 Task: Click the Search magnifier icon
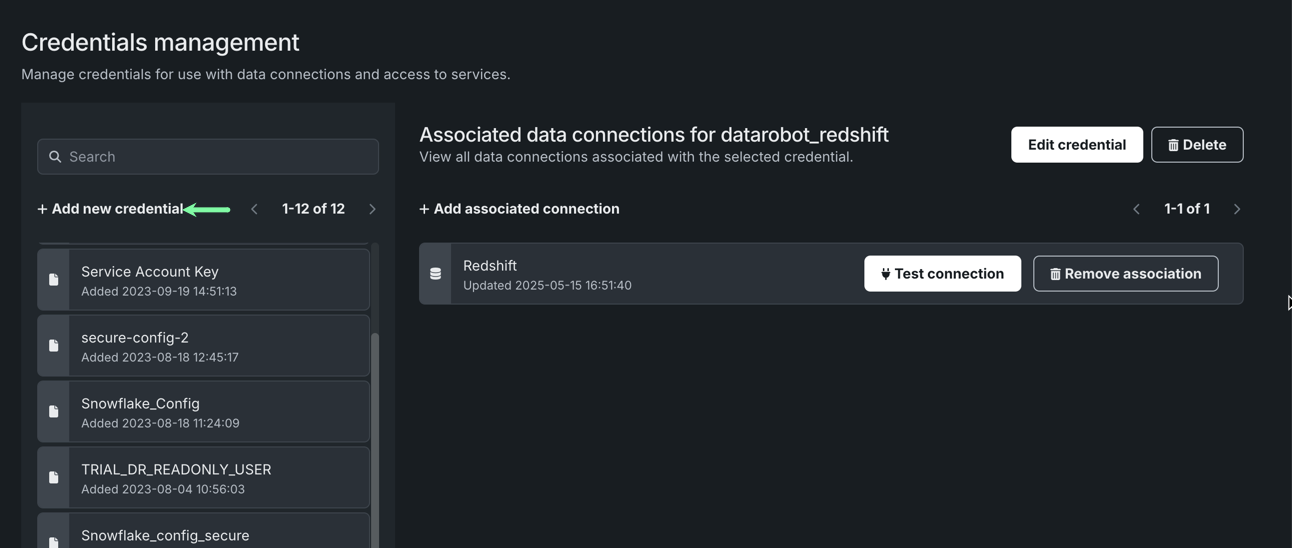pos(55,157)
